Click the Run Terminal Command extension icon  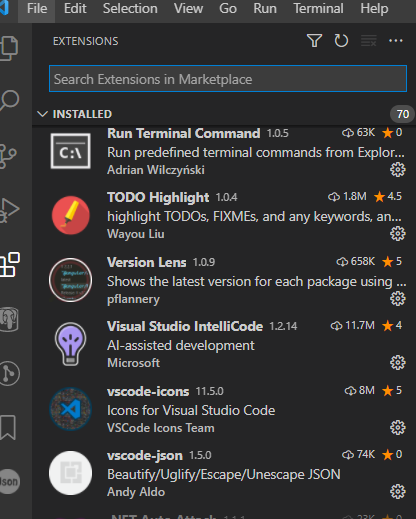coord(70,151)
